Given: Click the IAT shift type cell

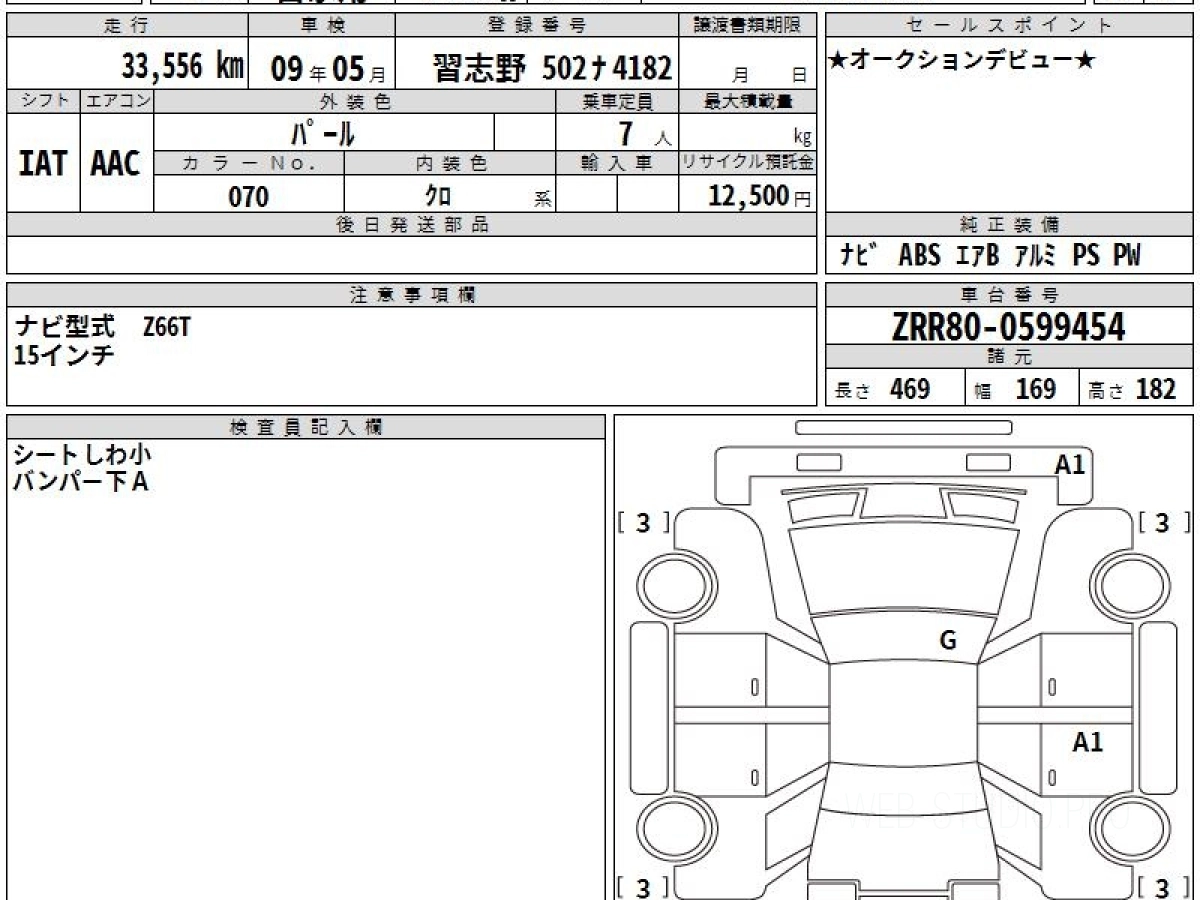Looking at the screenshot, I should click(43, 164).
